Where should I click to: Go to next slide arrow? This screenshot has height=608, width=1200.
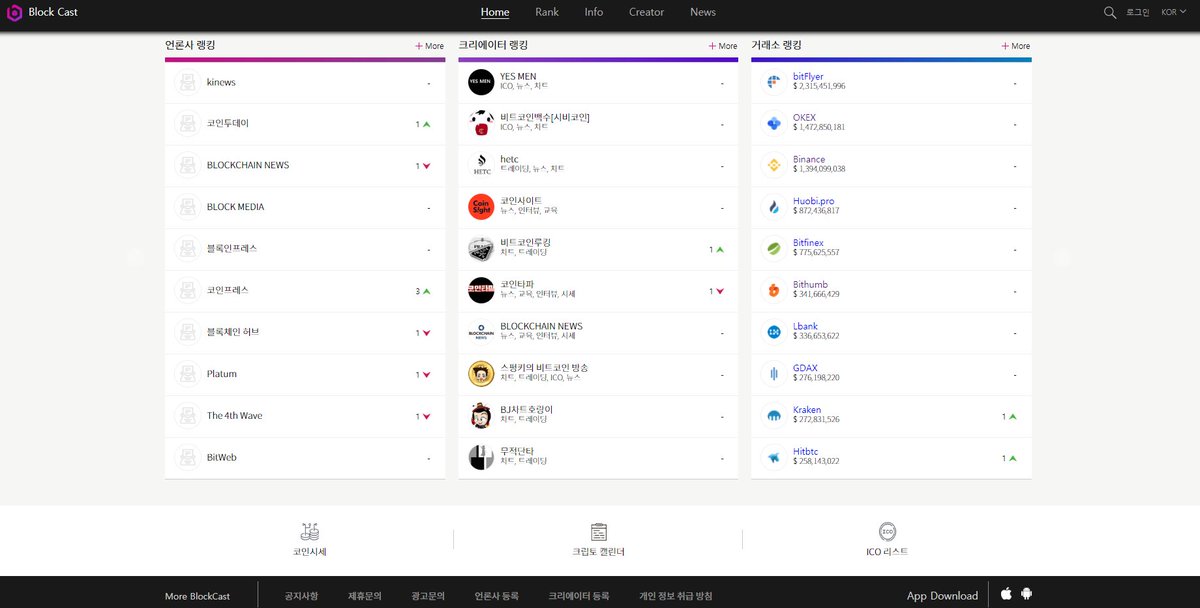1062,258
